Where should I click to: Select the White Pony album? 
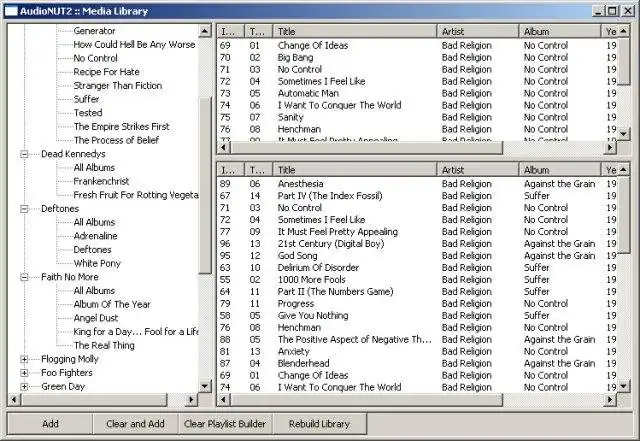(x=97, y=263)
